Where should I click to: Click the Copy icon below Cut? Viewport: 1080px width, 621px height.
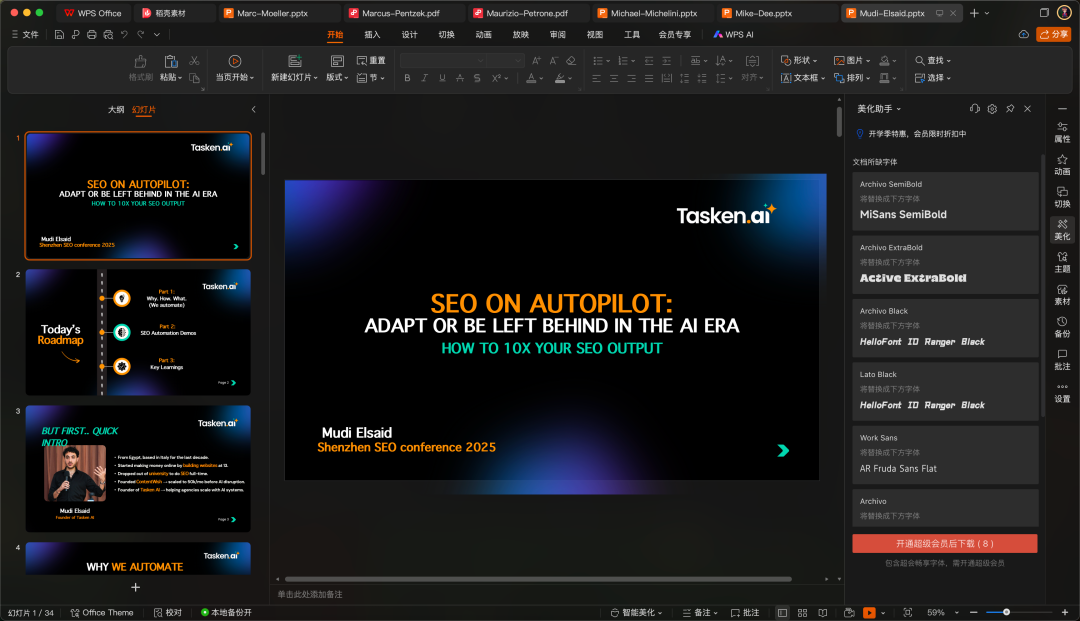coord(194,78)
